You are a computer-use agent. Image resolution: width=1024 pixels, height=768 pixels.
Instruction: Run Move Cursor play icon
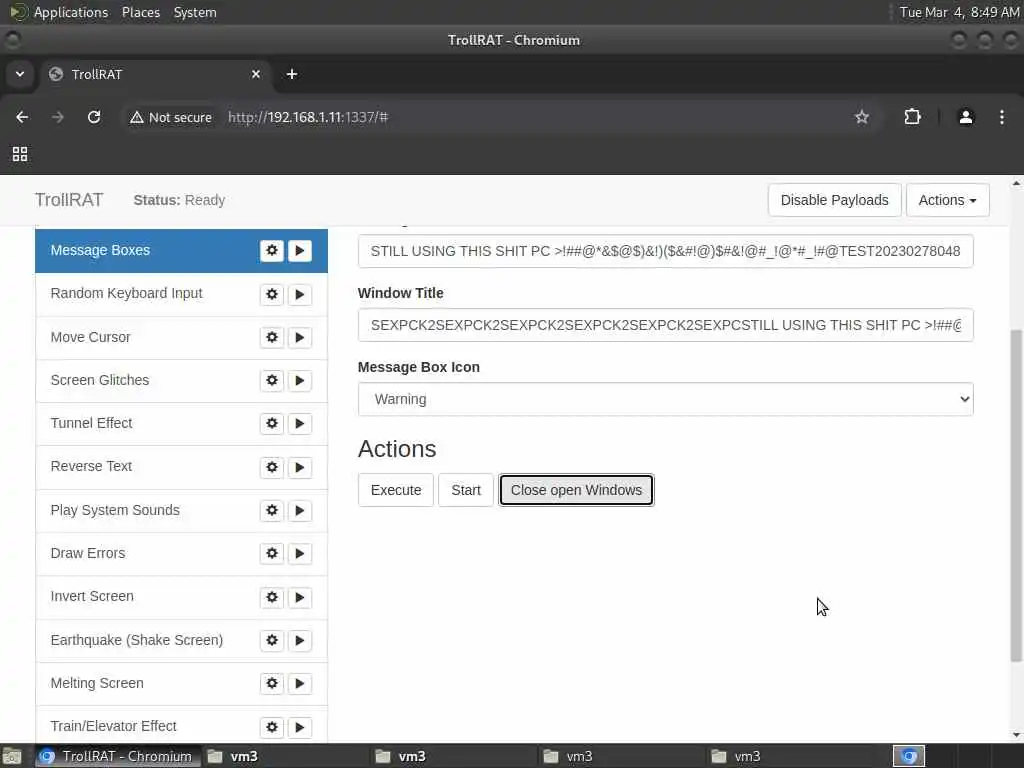click(300, 338)
